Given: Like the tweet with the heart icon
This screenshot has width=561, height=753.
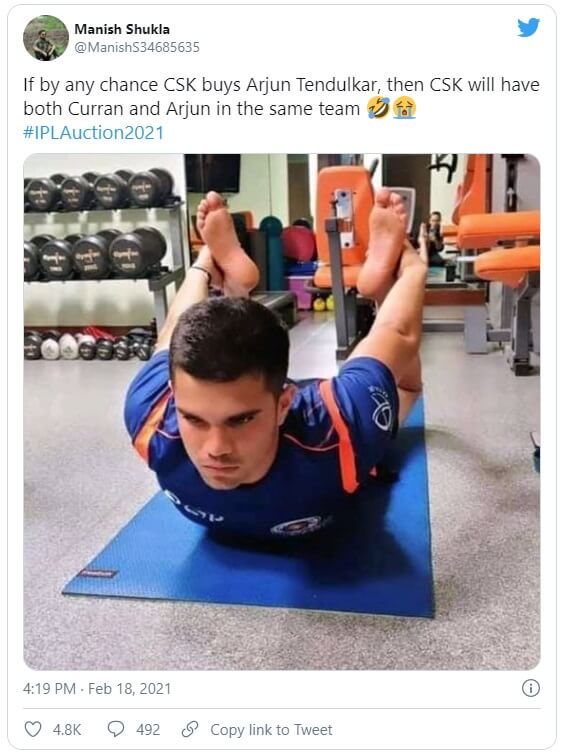Looking at the screenshot, I should tap(33, 729).
